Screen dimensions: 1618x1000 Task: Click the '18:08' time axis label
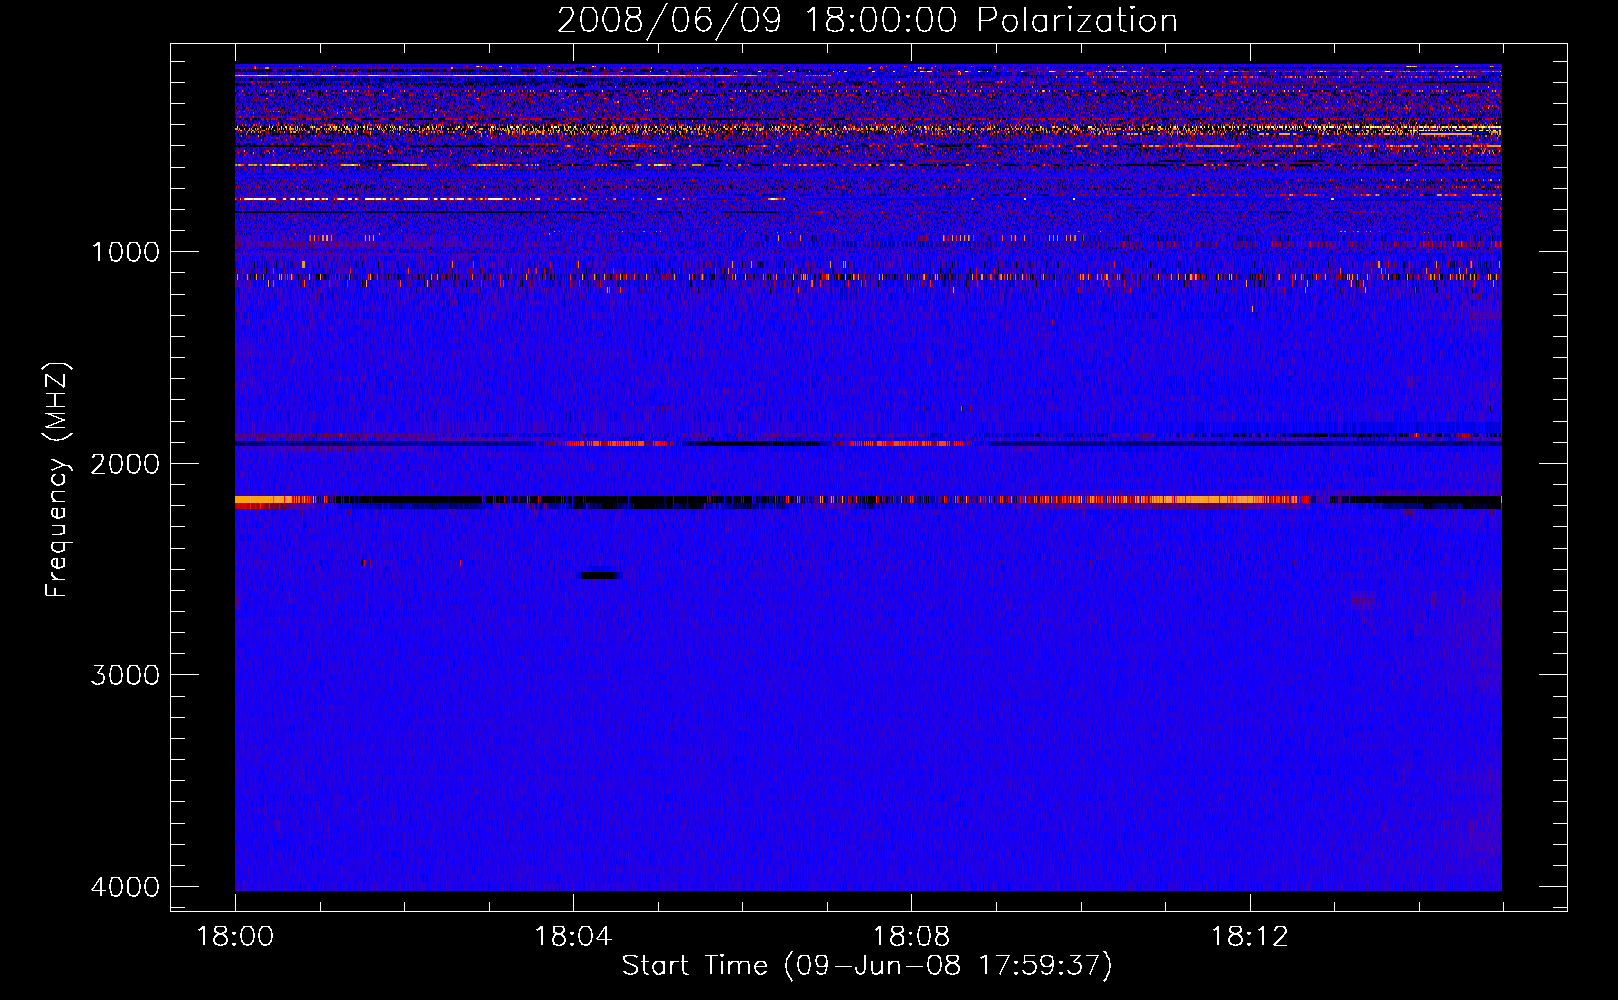pos(911,937)
